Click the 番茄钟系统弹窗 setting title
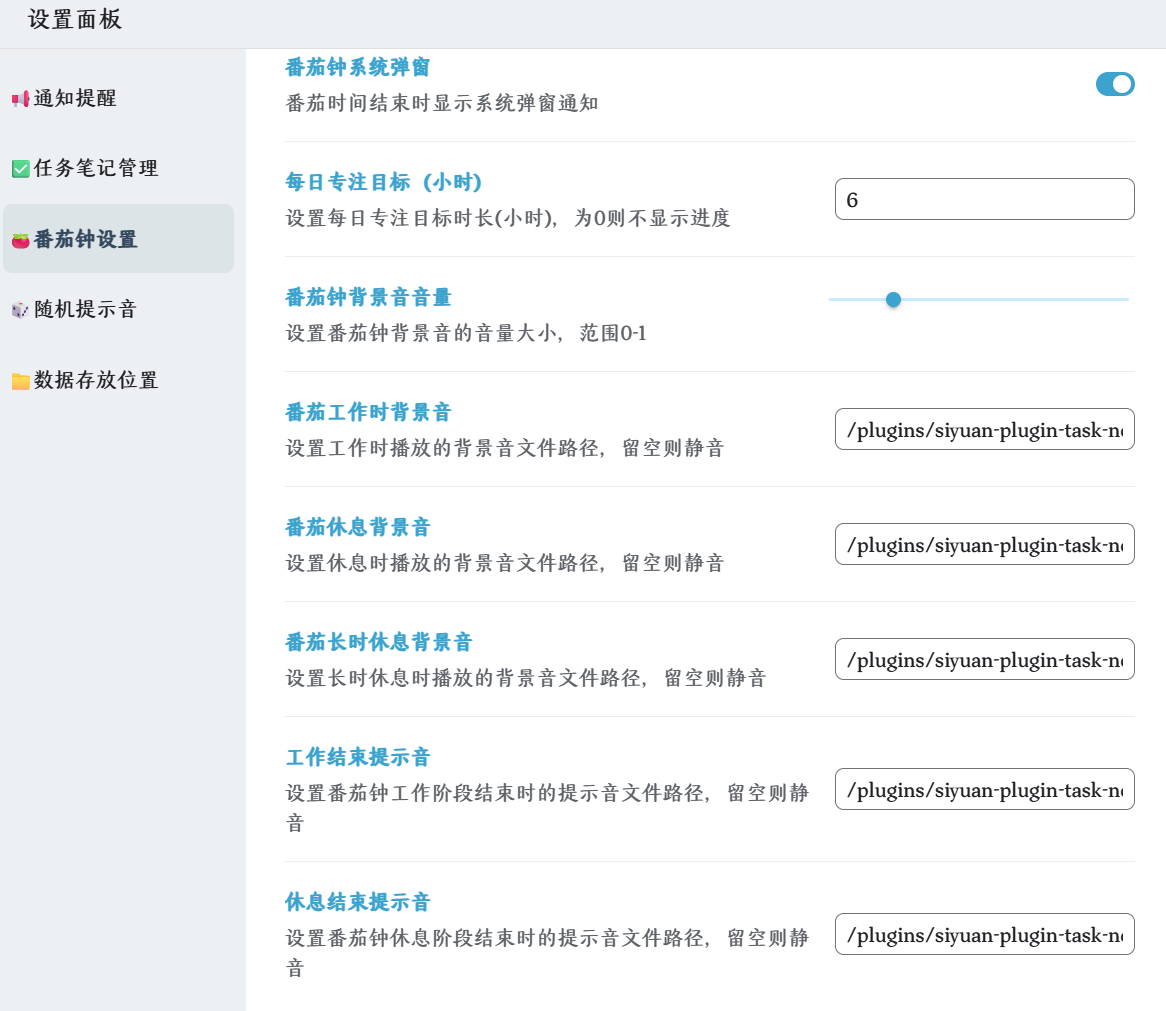The width and height of the screenshot is (1166, 1011). 358,67
